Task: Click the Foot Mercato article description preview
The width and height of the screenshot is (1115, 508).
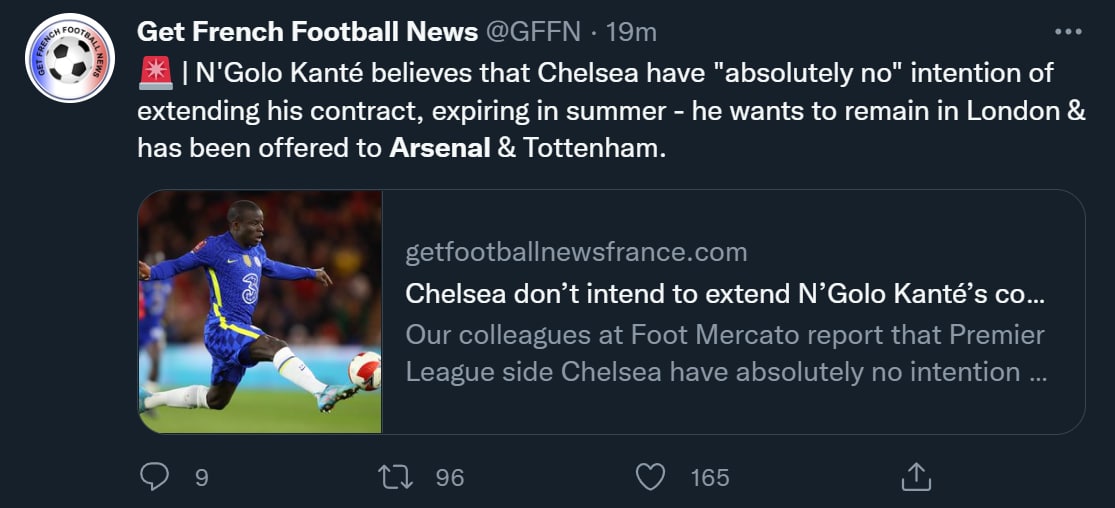Action: (x=725, y=353)
